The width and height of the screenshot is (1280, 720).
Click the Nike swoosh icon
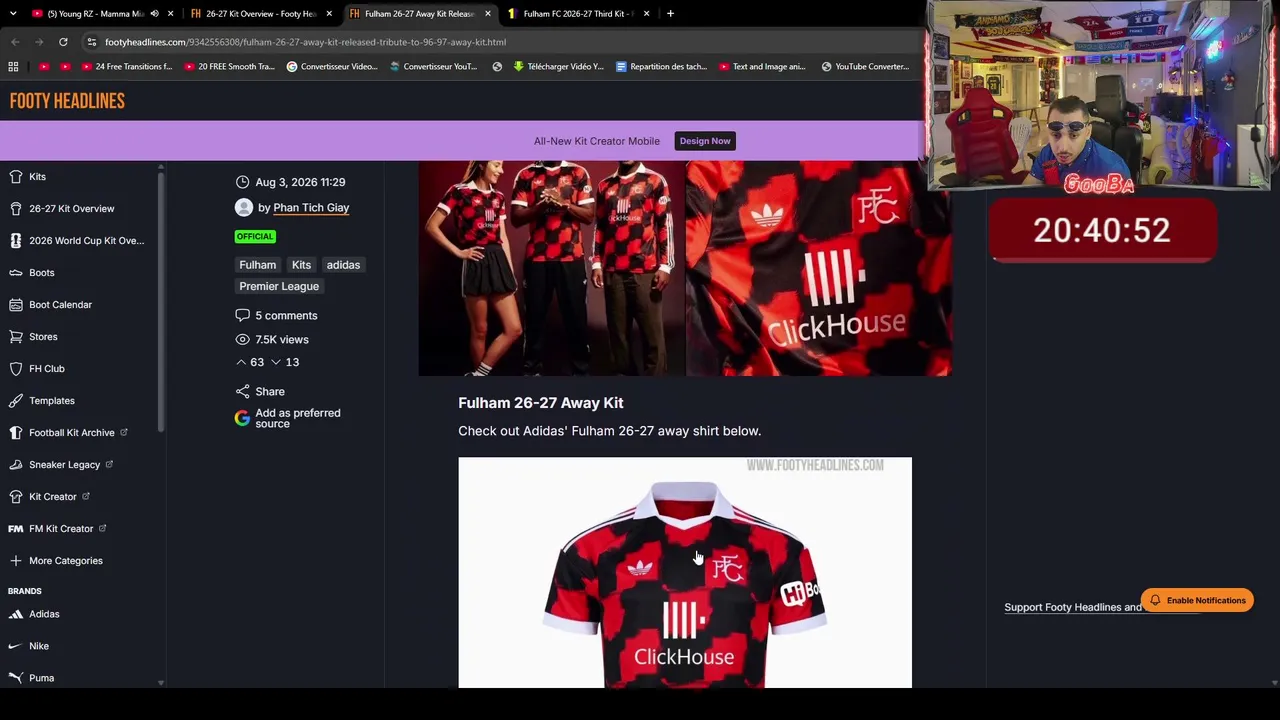[x=15, y=646]
